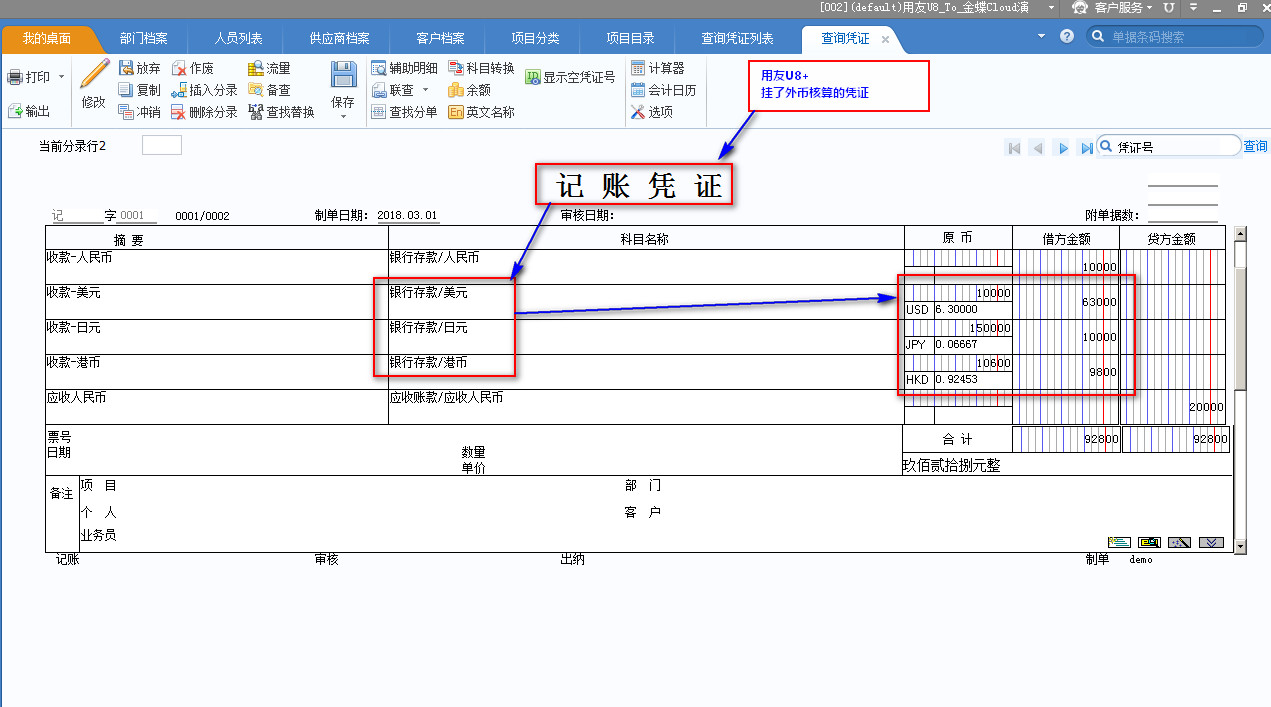Jump to the first voucher arrow

pyautogui.click(x=1014, y=148)
